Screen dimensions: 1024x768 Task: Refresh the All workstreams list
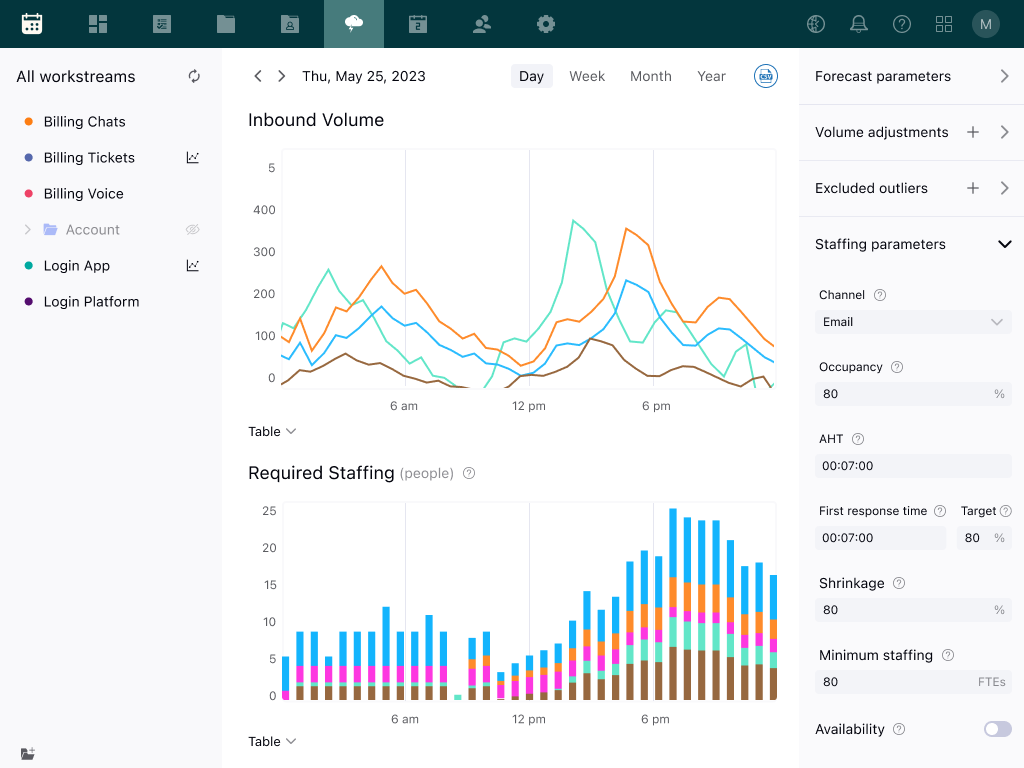click(194, 76)
